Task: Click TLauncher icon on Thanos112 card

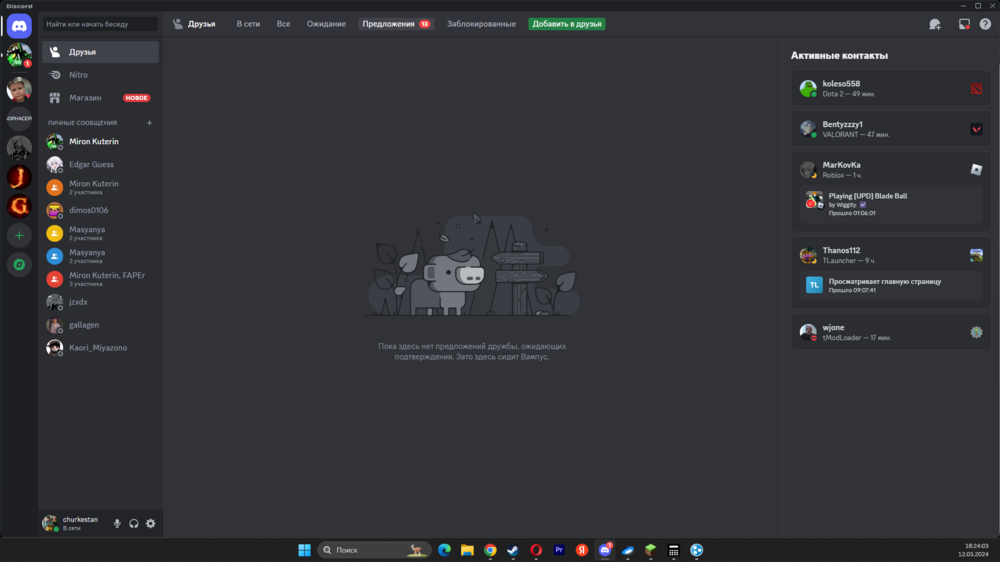Action: pyautogui.click(x=976, y=255)
